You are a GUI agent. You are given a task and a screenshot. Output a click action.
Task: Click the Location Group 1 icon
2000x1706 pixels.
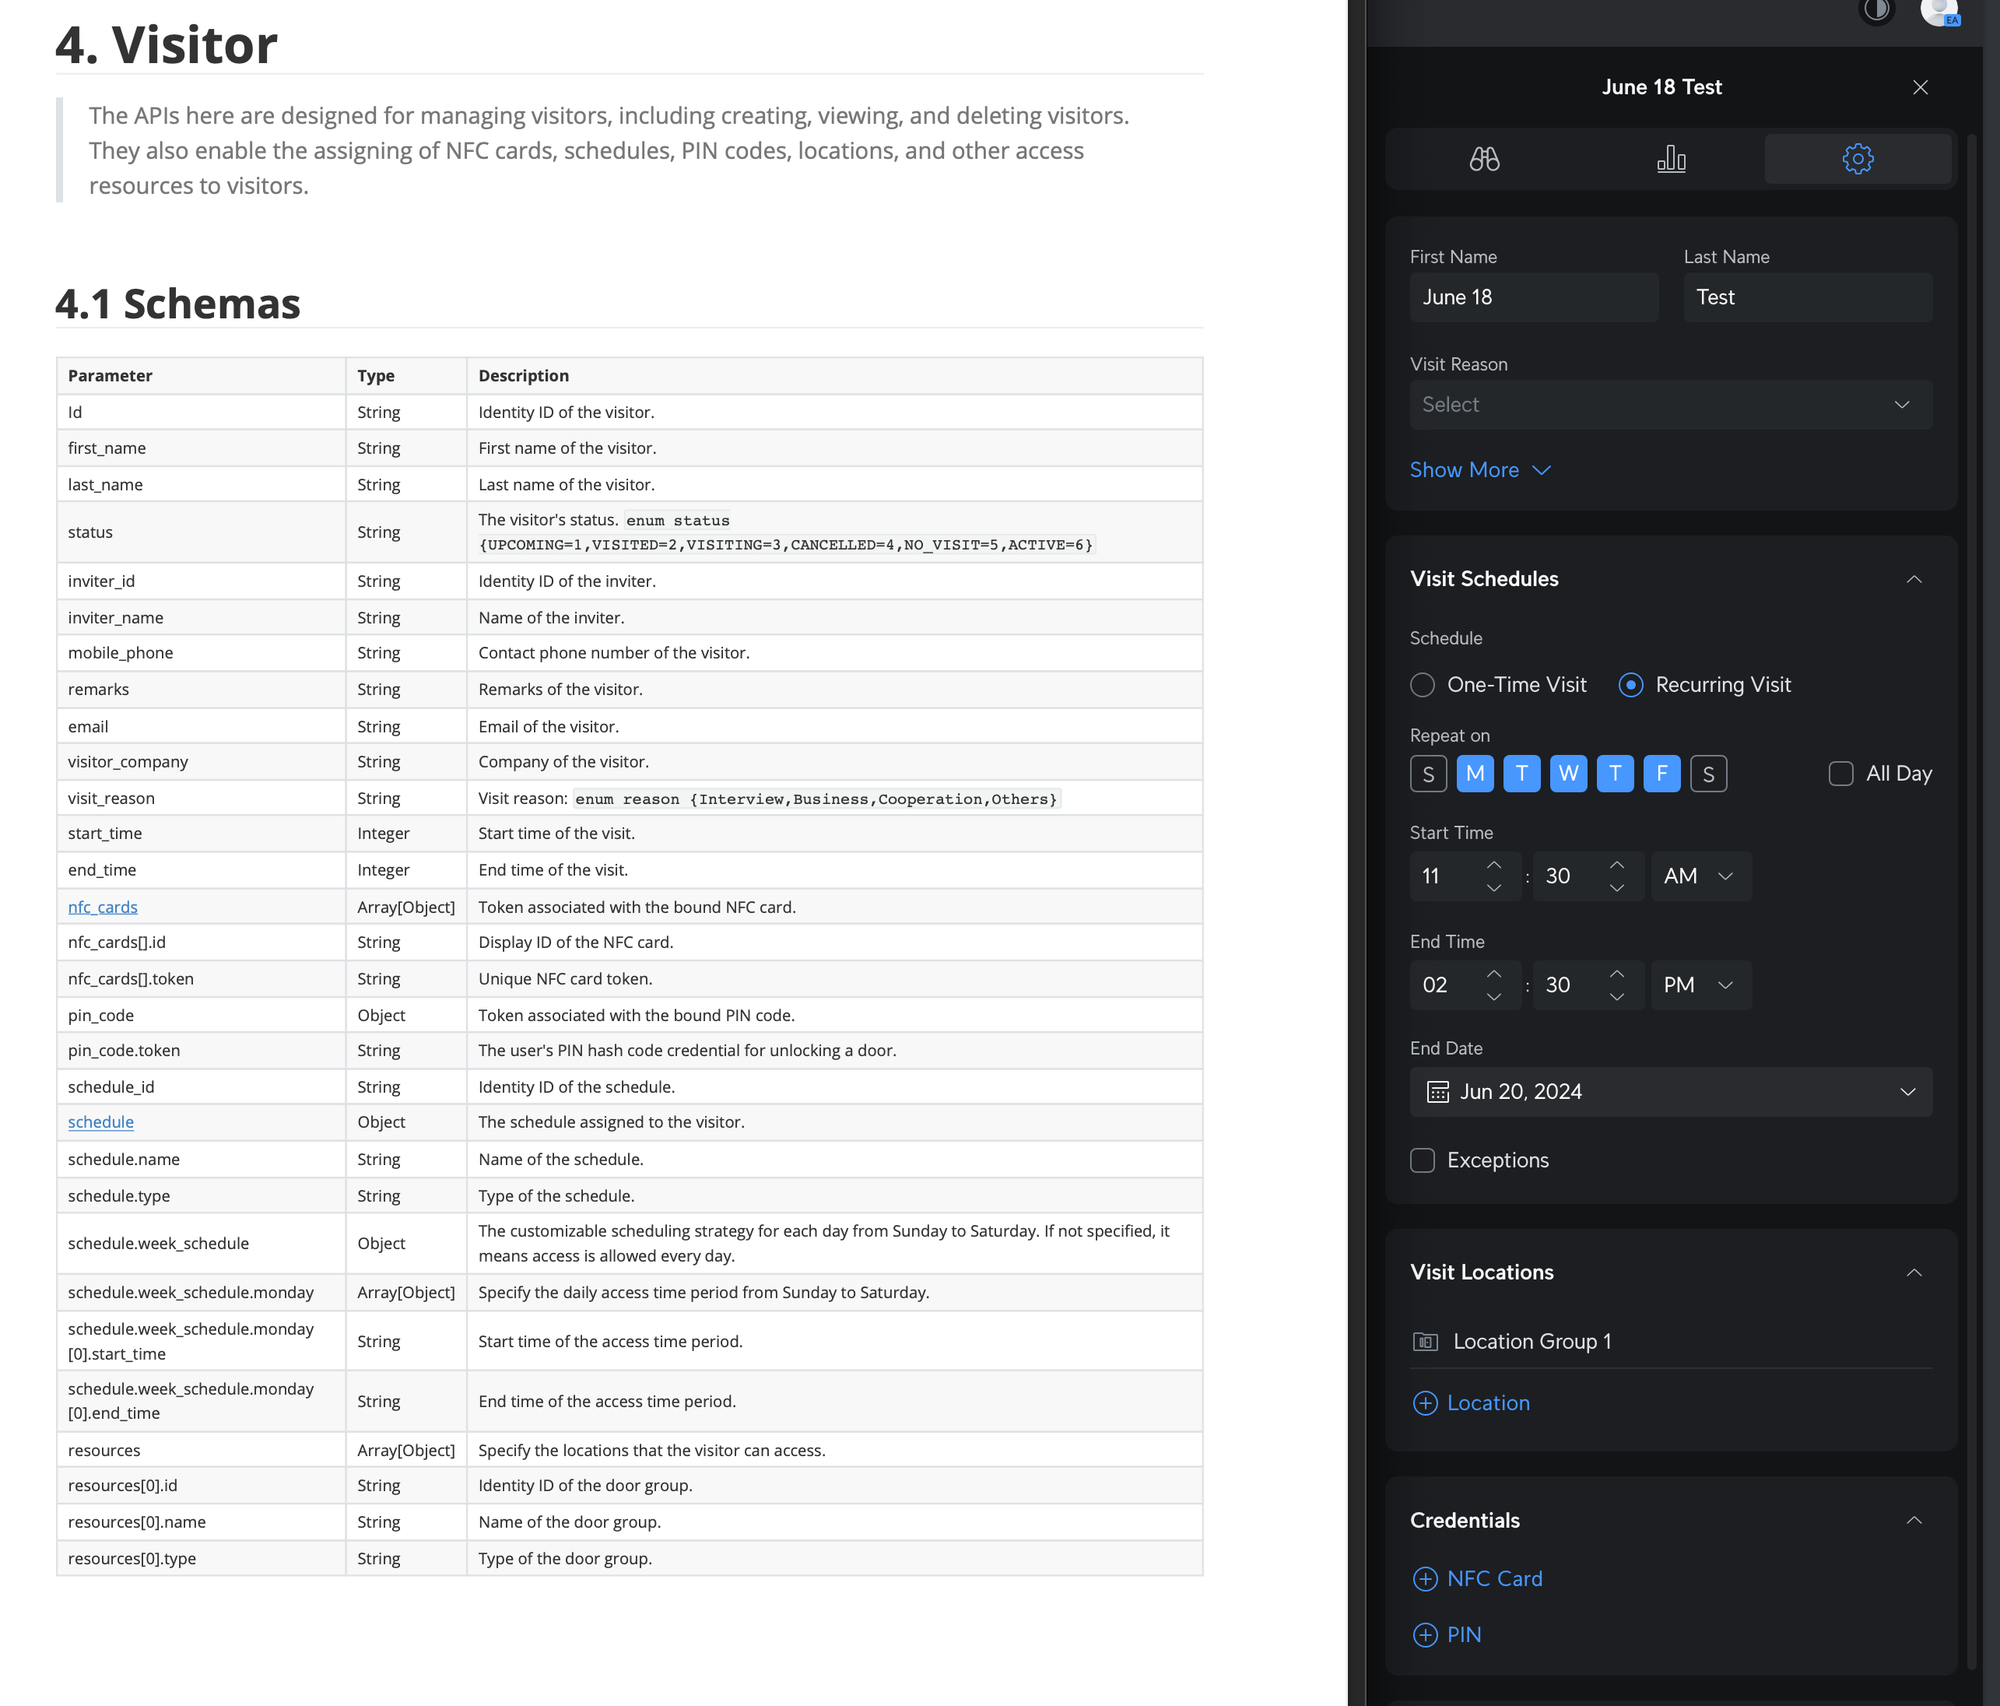pyautogui.click(x=1425, y=1342)
